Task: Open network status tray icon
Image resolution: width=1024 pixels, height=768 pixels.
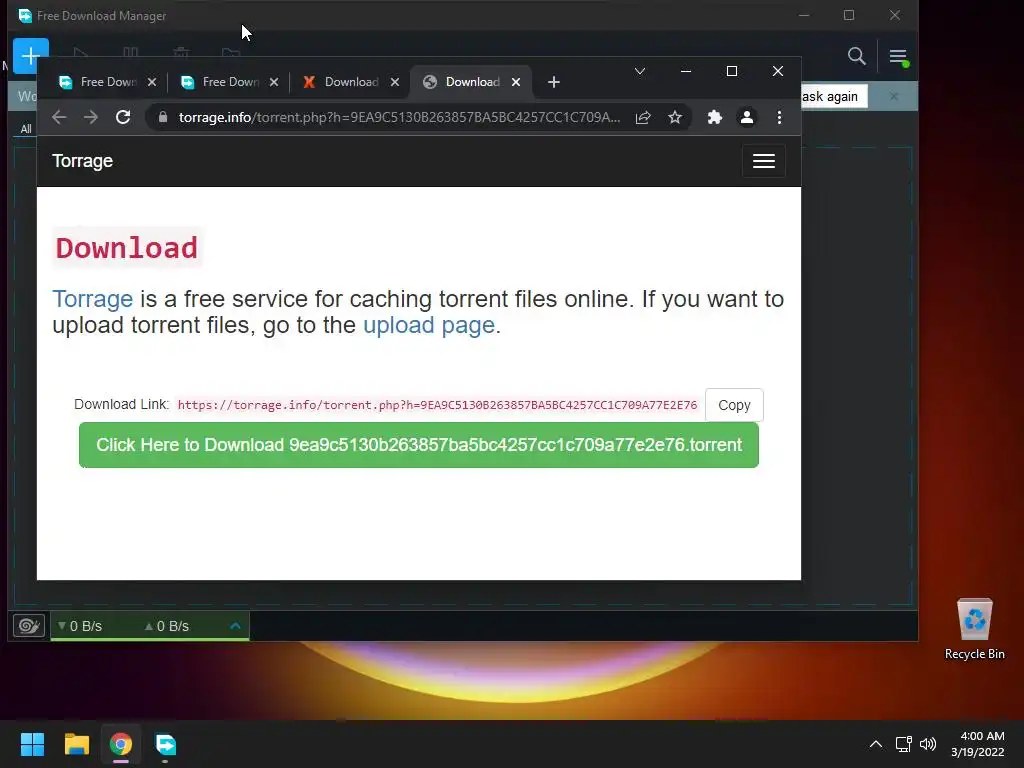Action: click(903, 744)
